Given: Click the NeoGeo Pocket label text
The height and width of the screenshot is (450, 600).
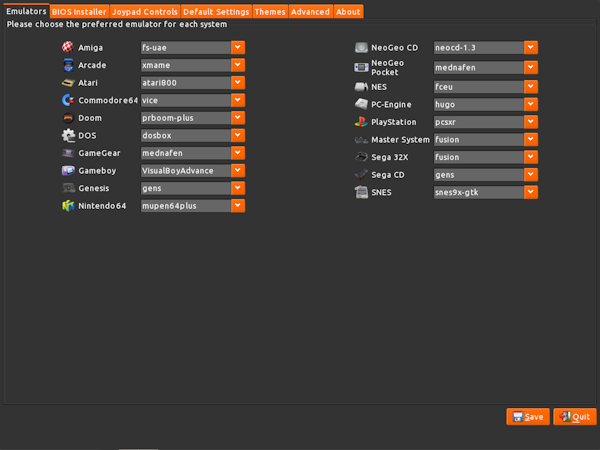Looking at the screenshot, I should 387,67.
